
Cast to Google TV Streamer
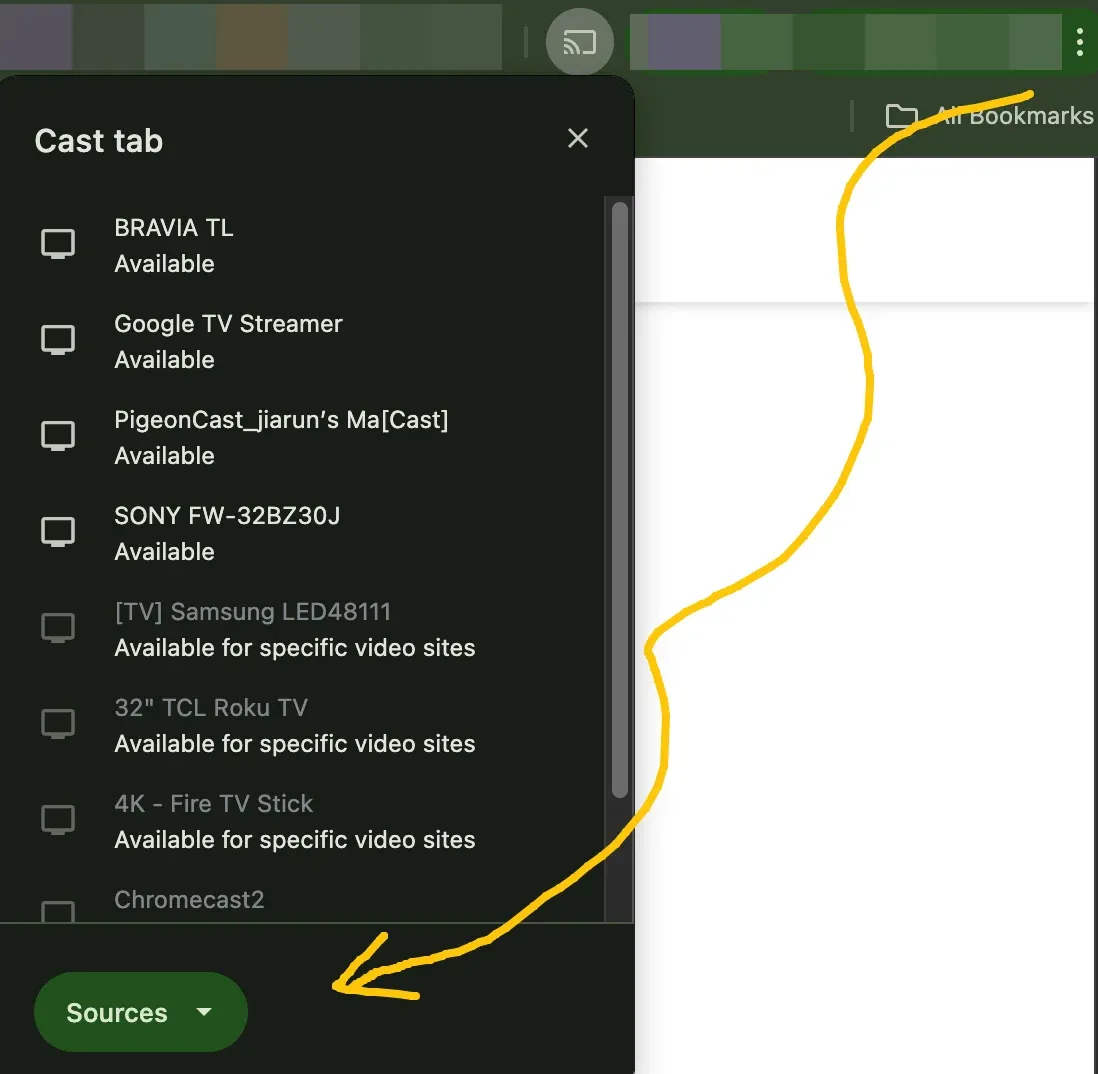[x=302, y=341]
